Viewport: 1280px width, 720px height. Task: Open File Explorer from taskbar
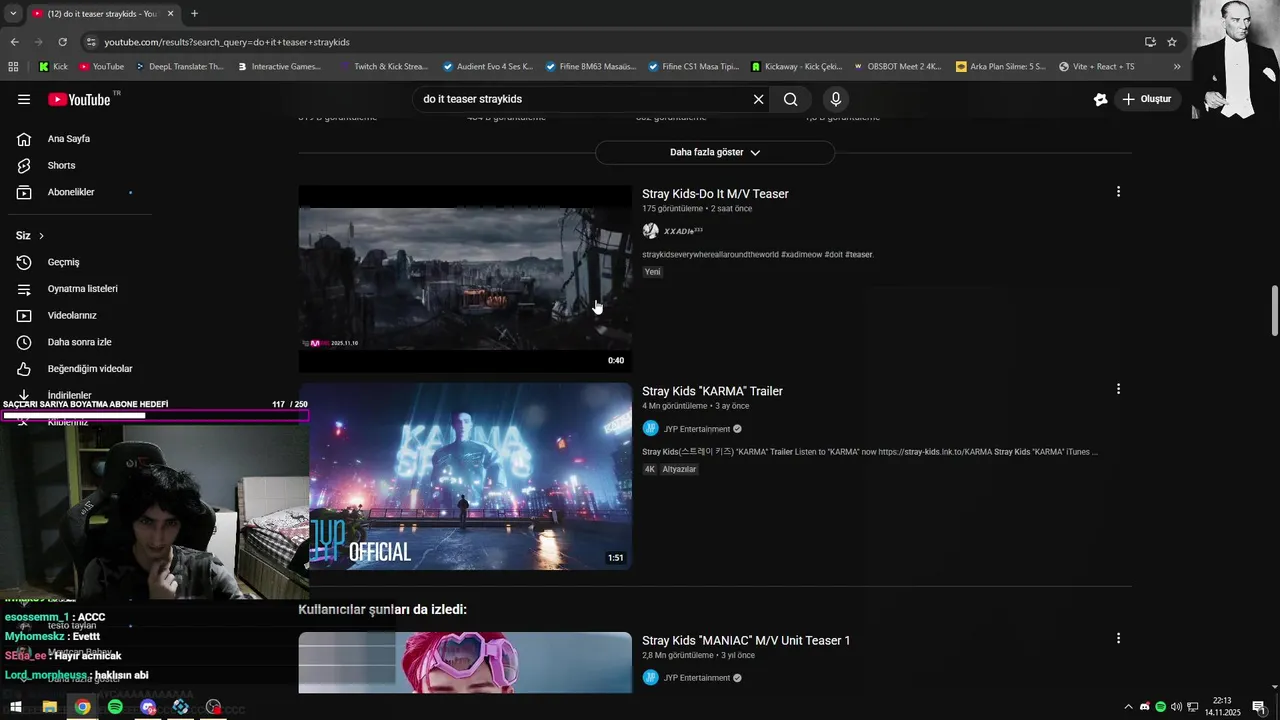pyautogui.click(x=49, y=707)
